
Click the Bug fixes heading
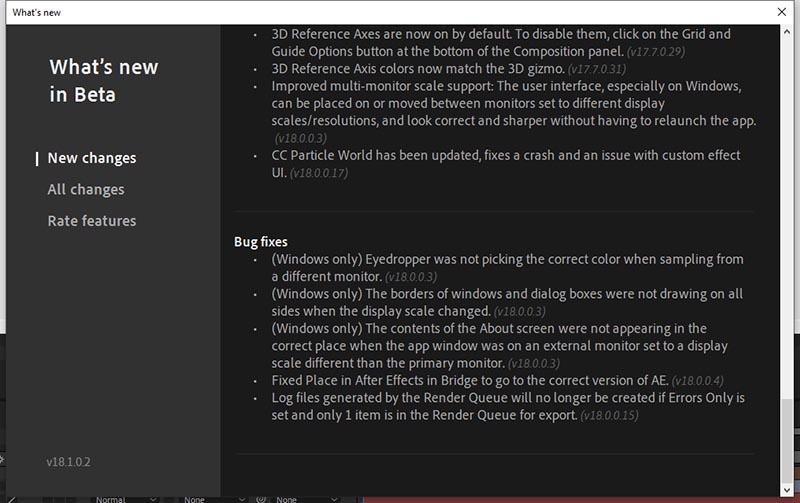(x=261, y=242)
